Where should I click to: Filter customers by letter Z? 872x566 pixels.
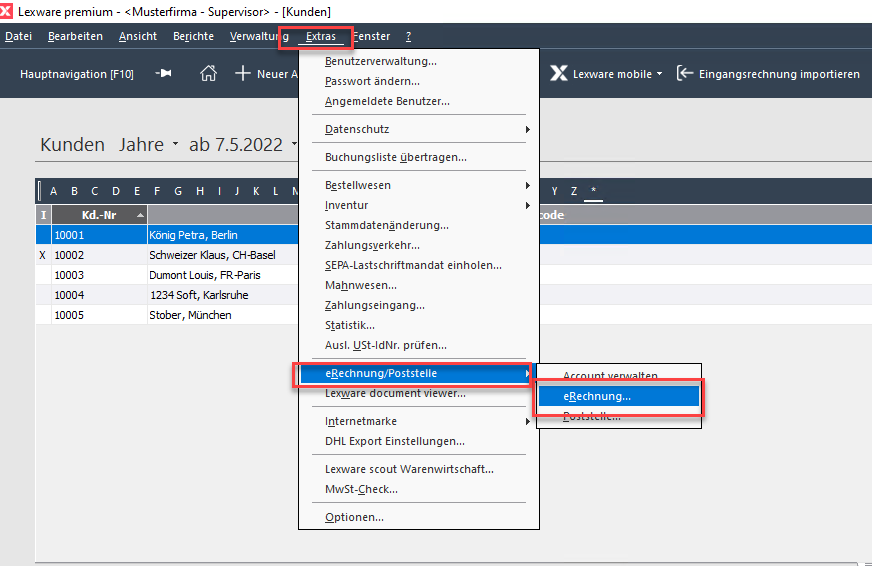coord(574,191)
